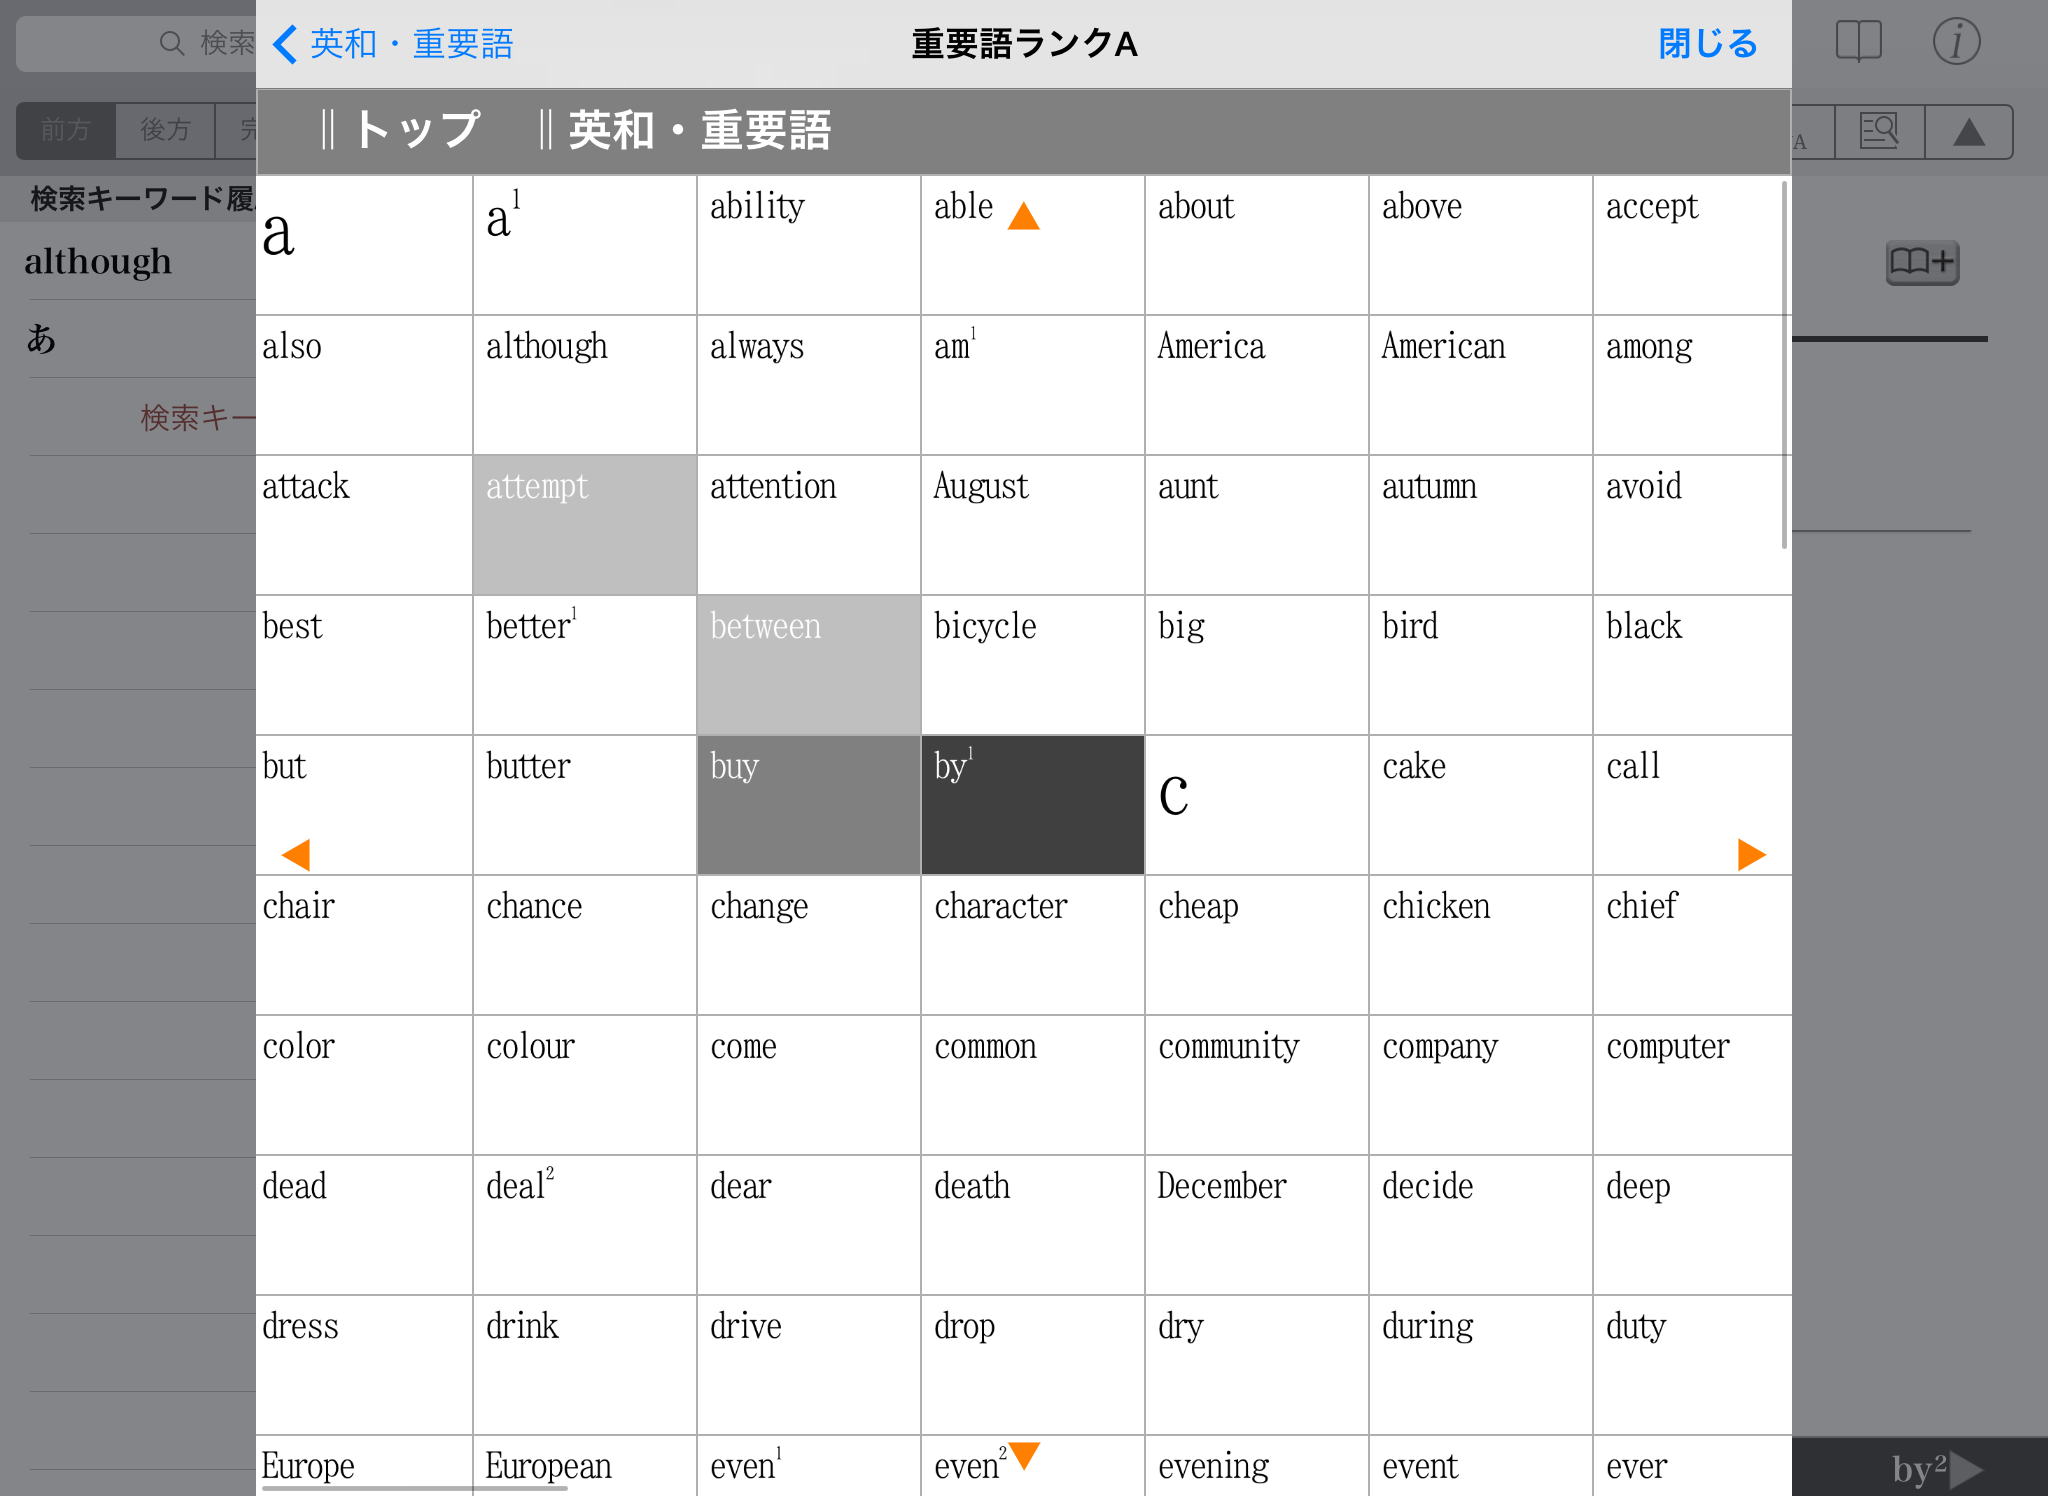Open the info circle icon
Viewport: 2048px width, 1496px height.
click(x=1955, y=42)
